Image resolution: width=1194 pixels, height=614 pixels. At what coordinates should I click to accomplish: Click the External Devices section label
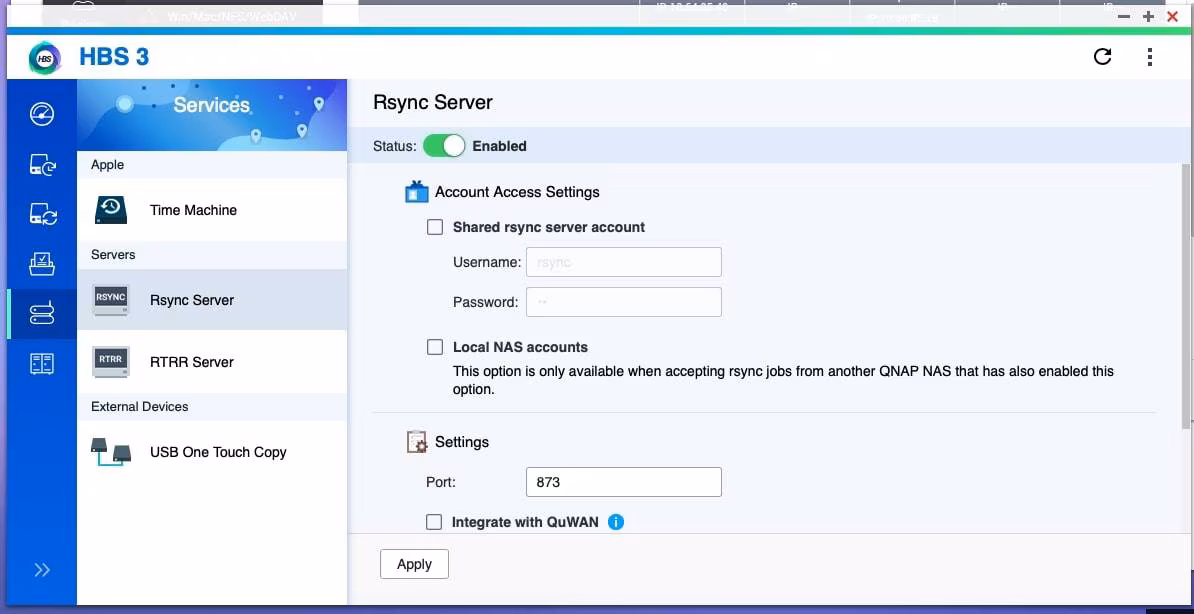click(139, 407)
